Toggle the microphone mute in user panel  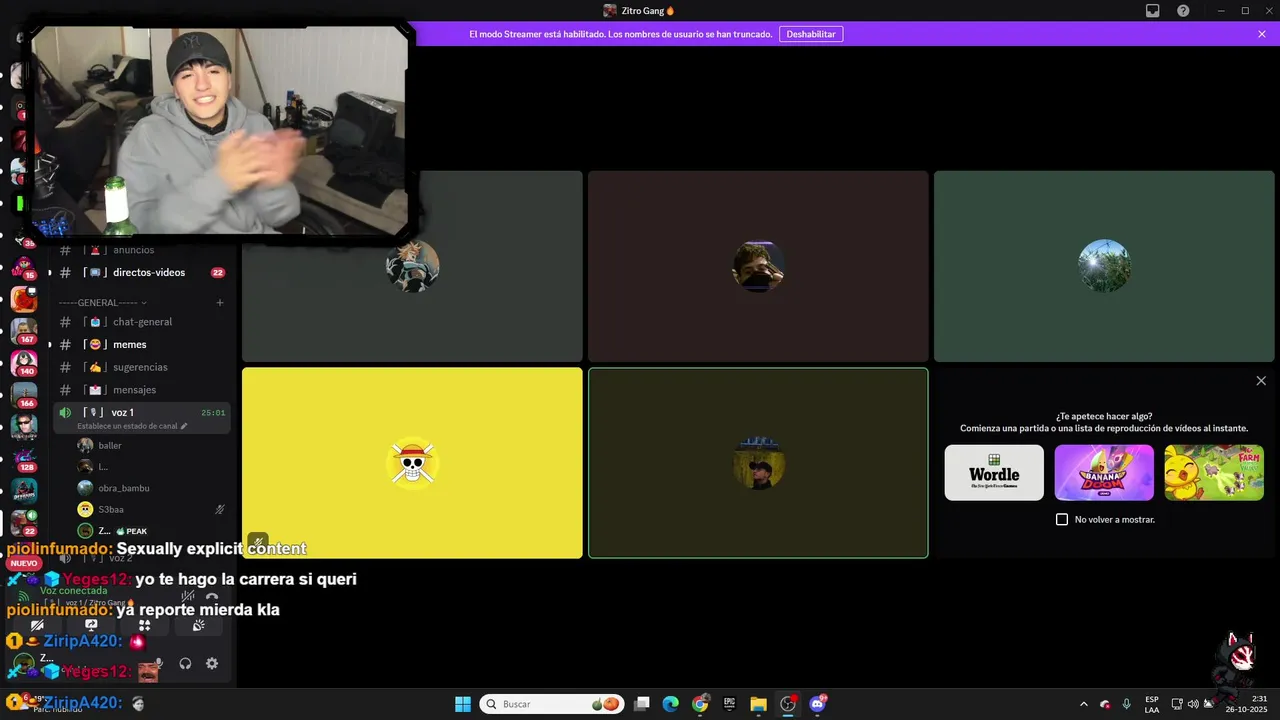(x=158, y=663)
